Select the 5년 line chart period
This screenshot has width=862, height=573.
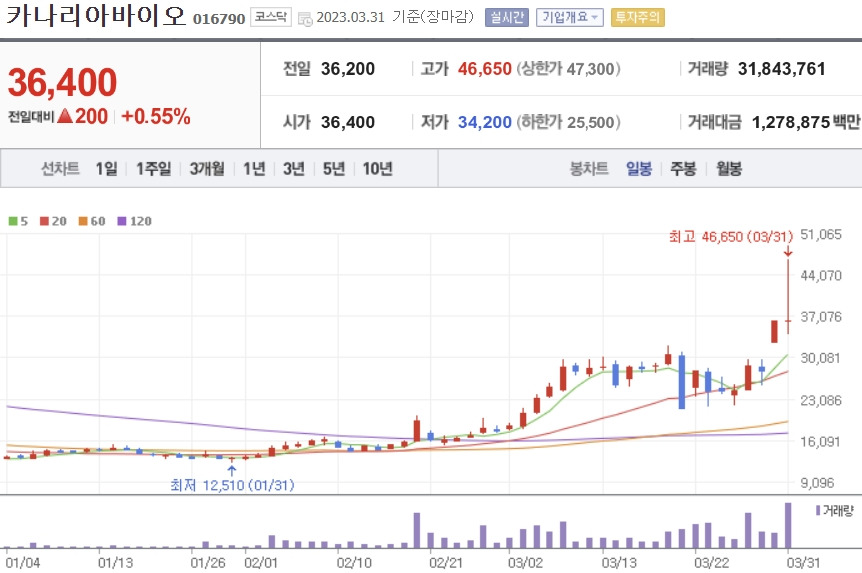pos(334,168)
